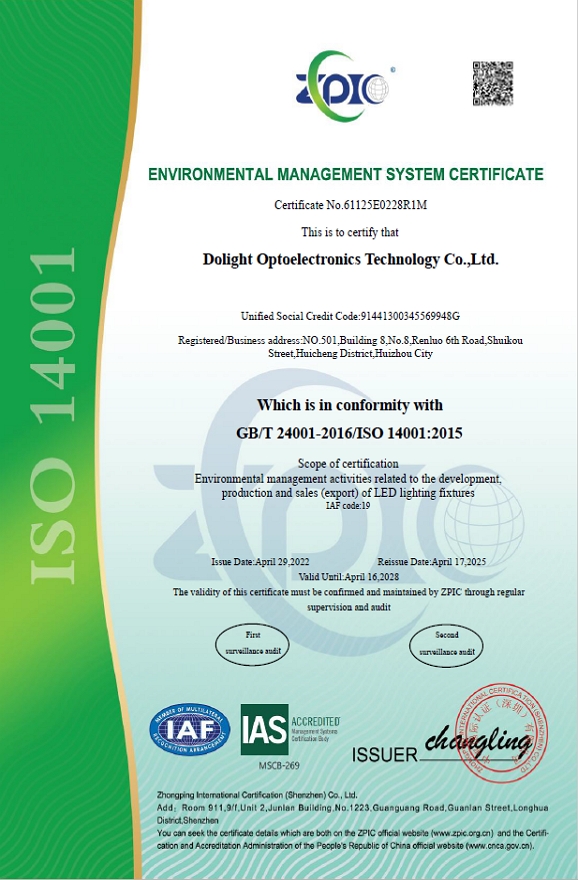Click the ZPIC logo at top
This screenshot has width=578, height=880.
[x=342, y=86]
